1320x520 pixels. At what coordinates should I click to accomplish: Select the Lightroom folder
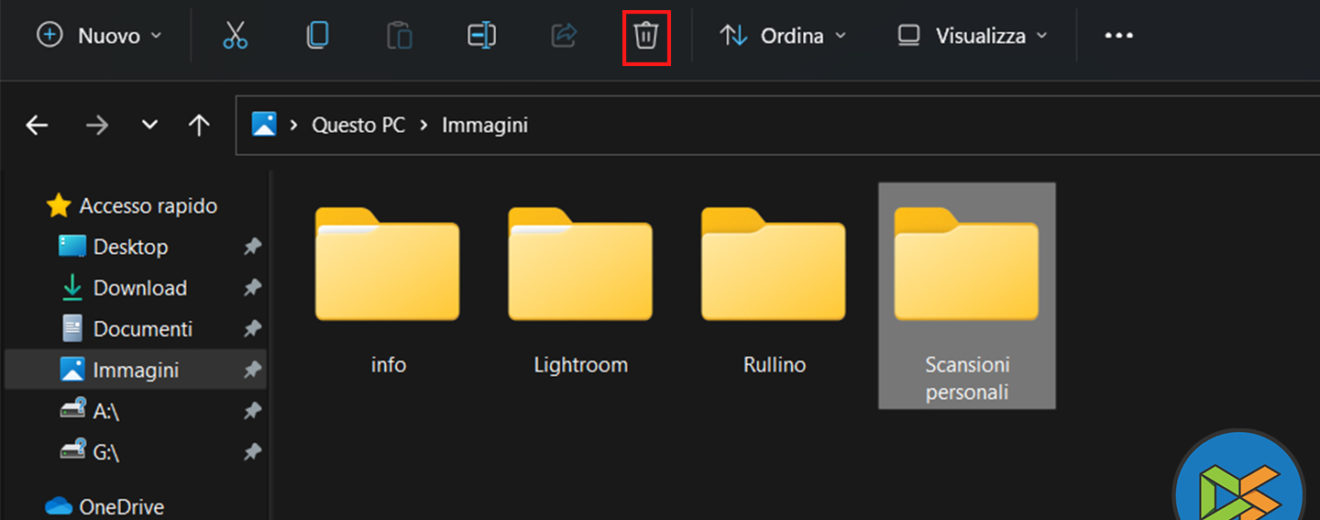[x=581, y=292]
